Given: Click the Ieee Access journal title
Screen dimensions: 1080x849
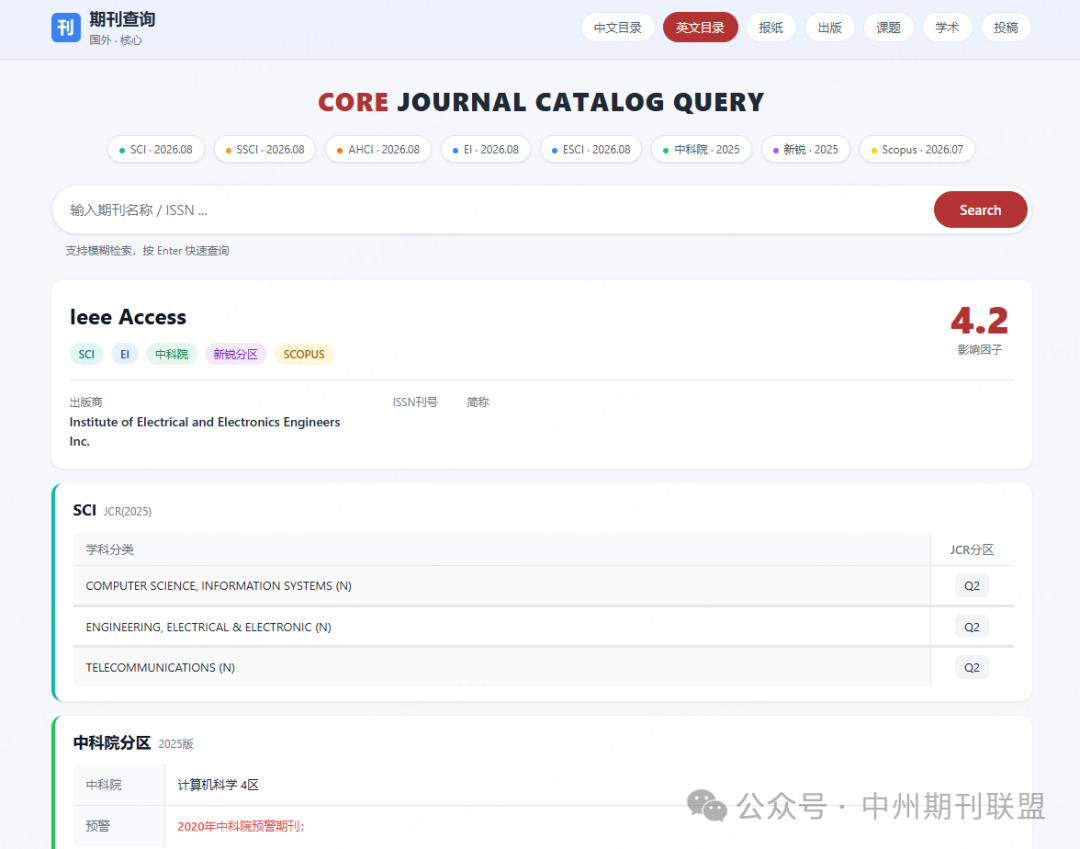Looking at the screenshot, I should [x=128, y=317].
